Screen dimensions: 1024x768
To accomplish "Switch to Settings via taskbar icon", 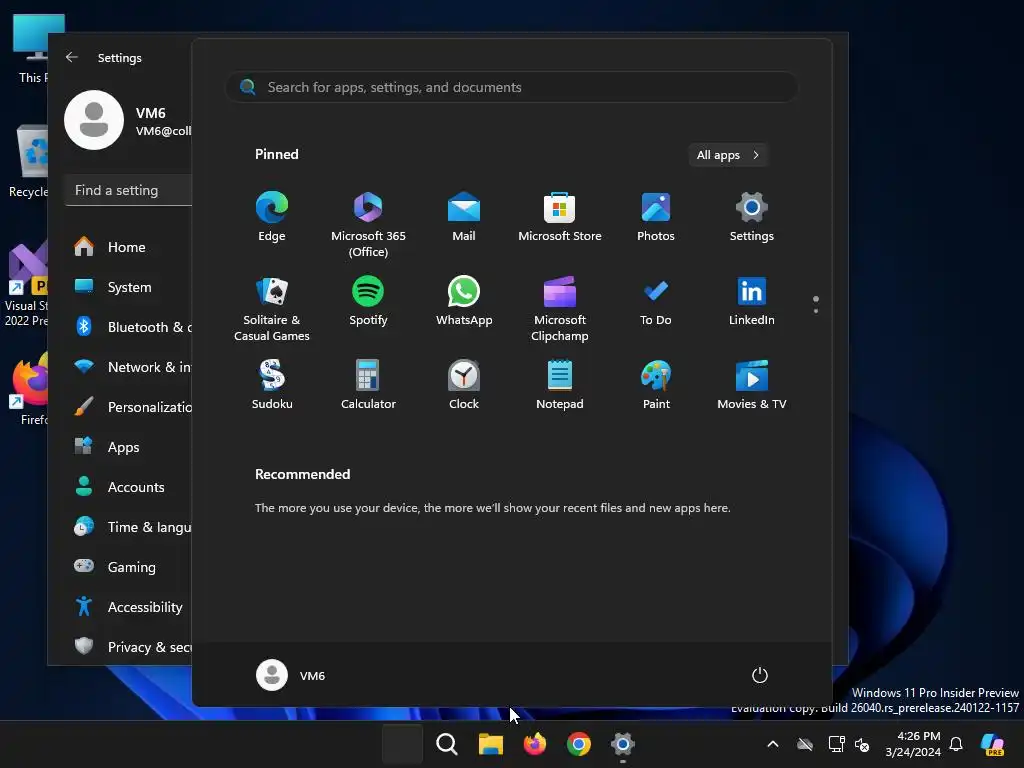I will pos(623,744).
